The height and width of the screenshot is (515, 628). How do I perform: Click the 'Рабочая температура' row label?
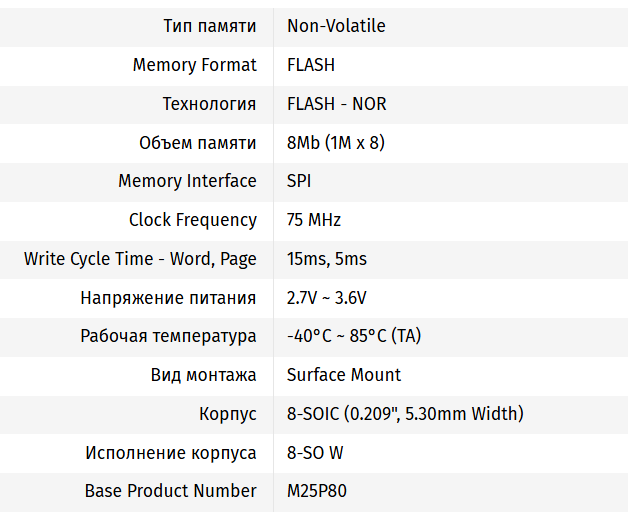click(x=168, y=336)
